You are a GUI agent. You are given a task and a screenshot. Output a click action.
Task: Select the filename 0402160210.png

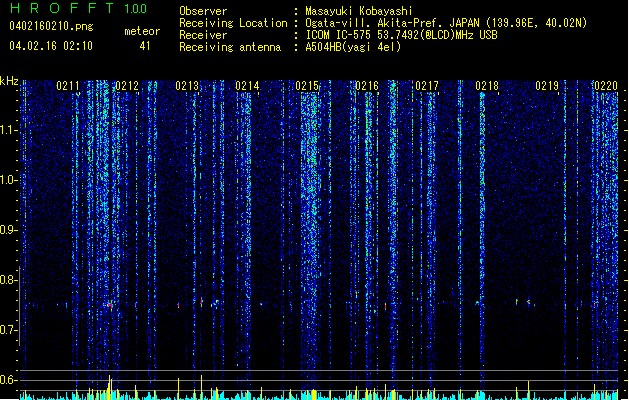click(51, 26)
